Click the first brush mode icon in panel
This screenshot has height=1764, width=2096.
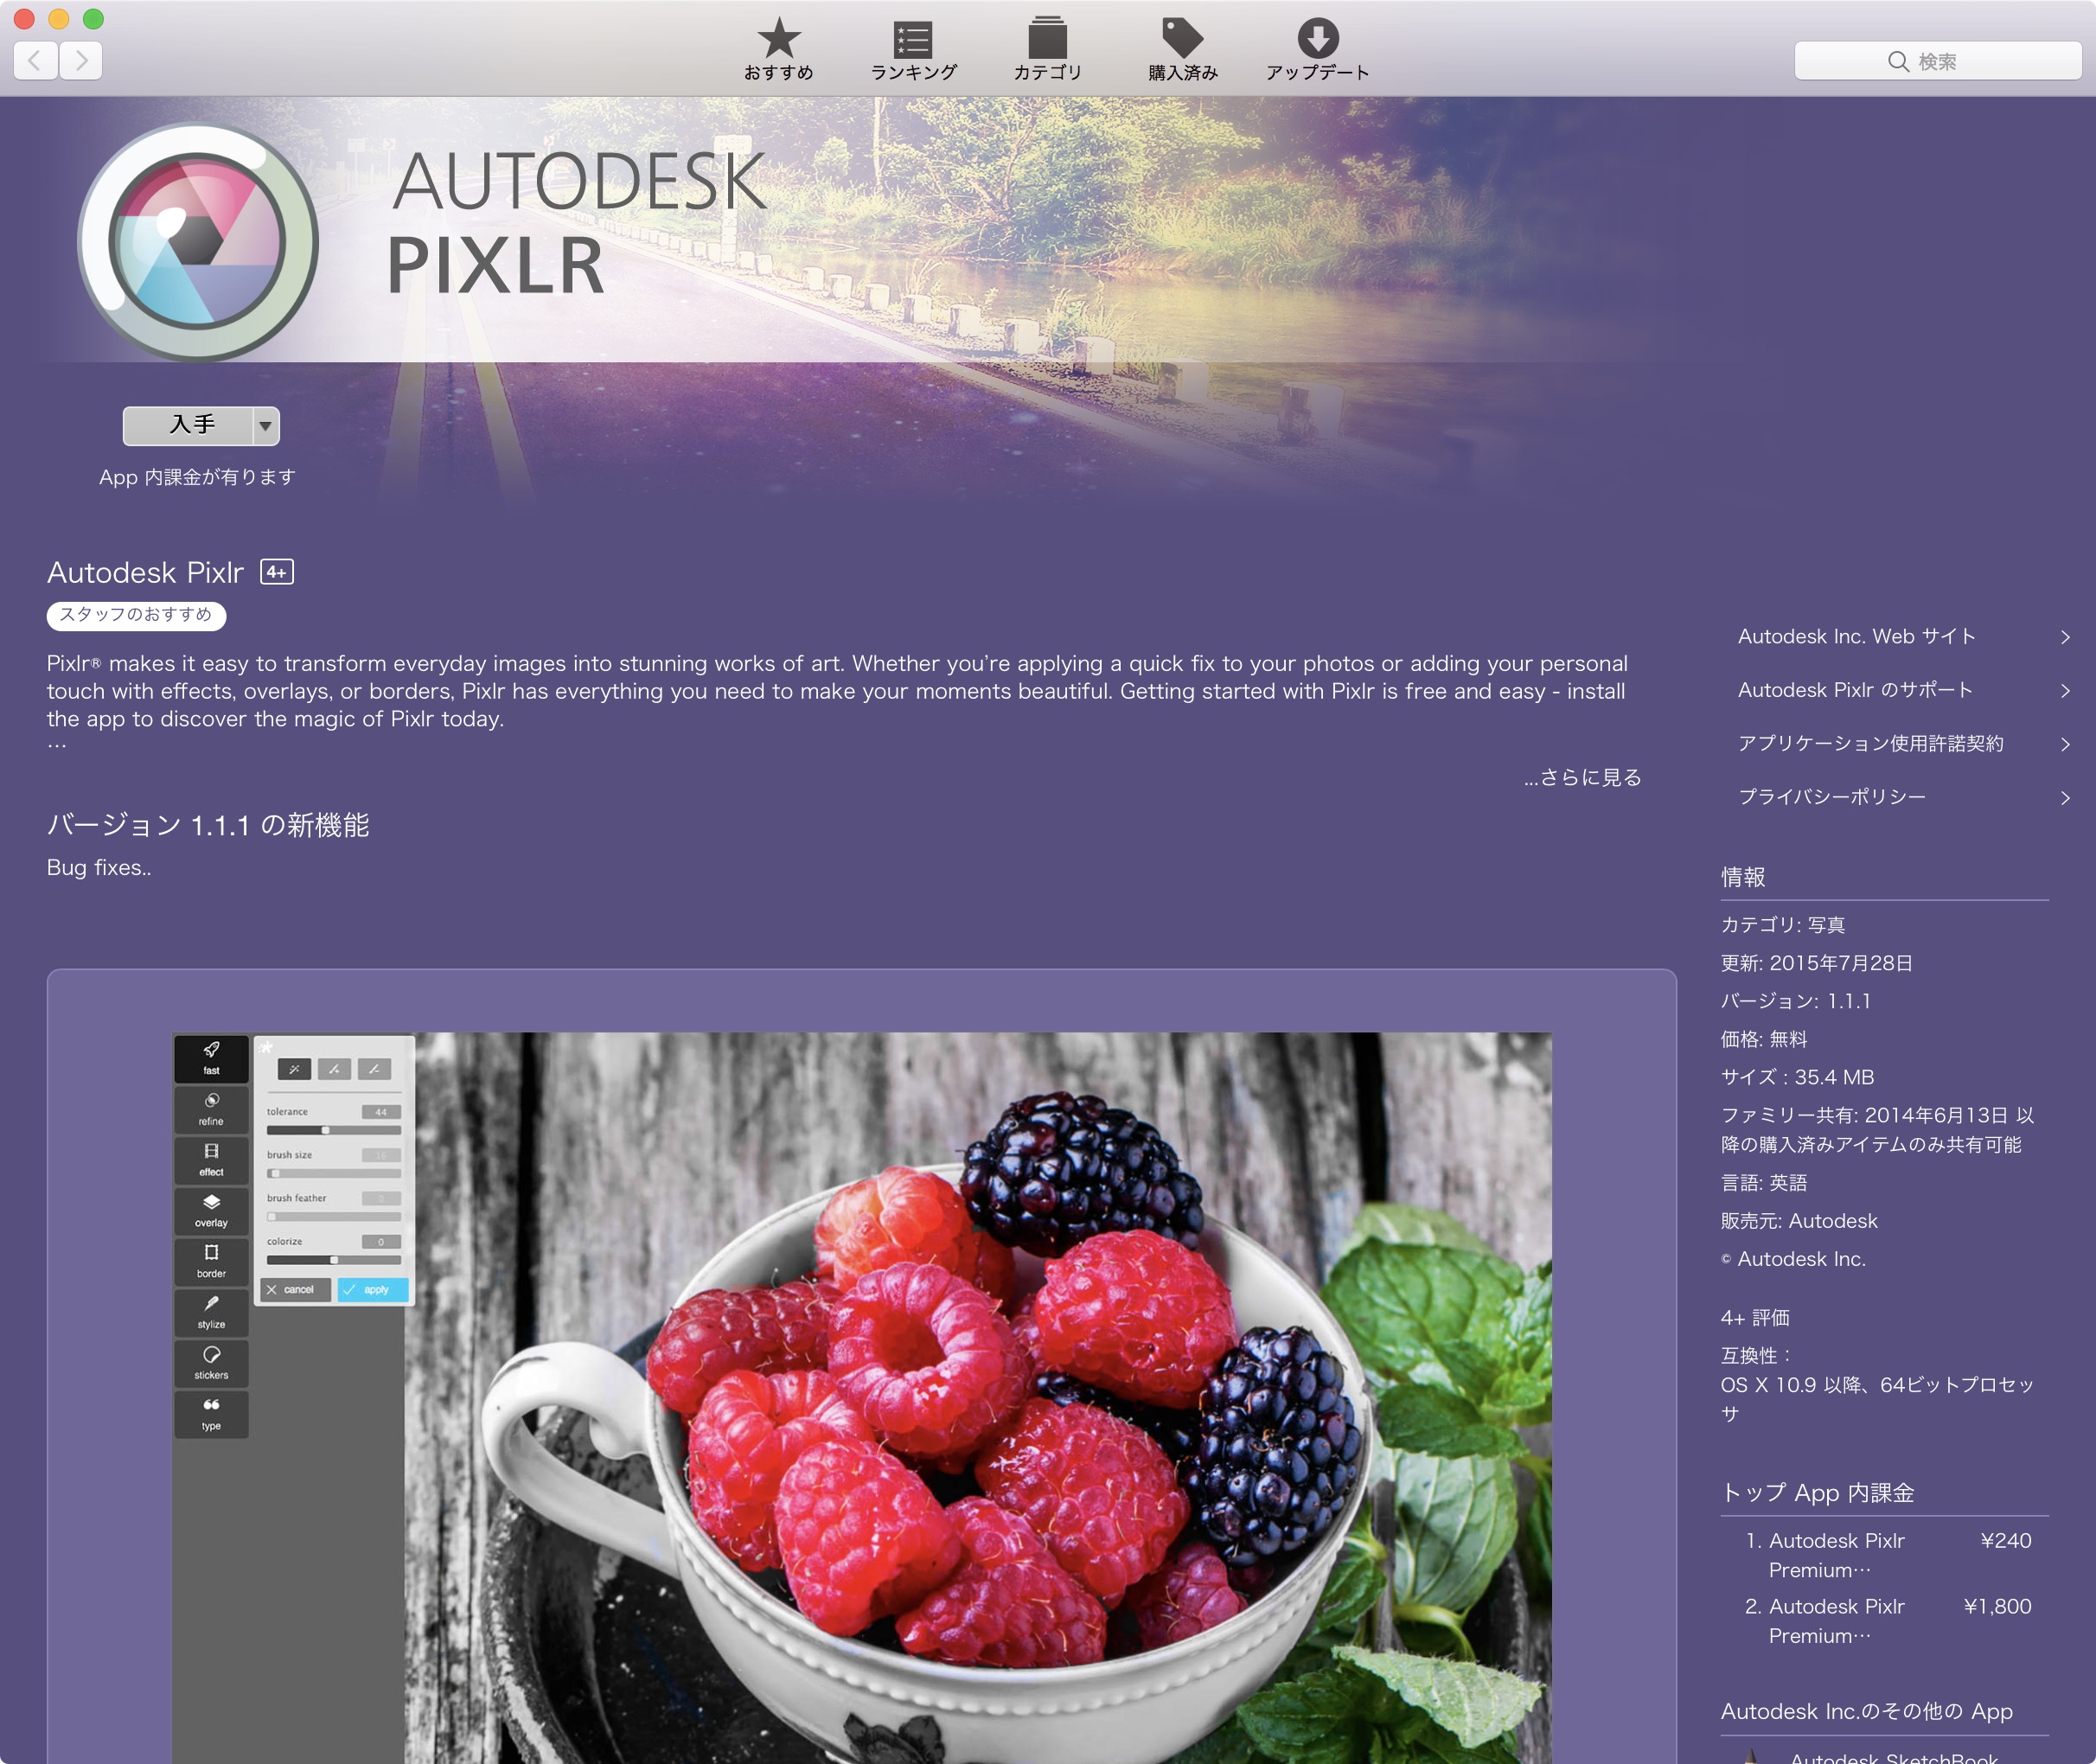click(294, 1069)
